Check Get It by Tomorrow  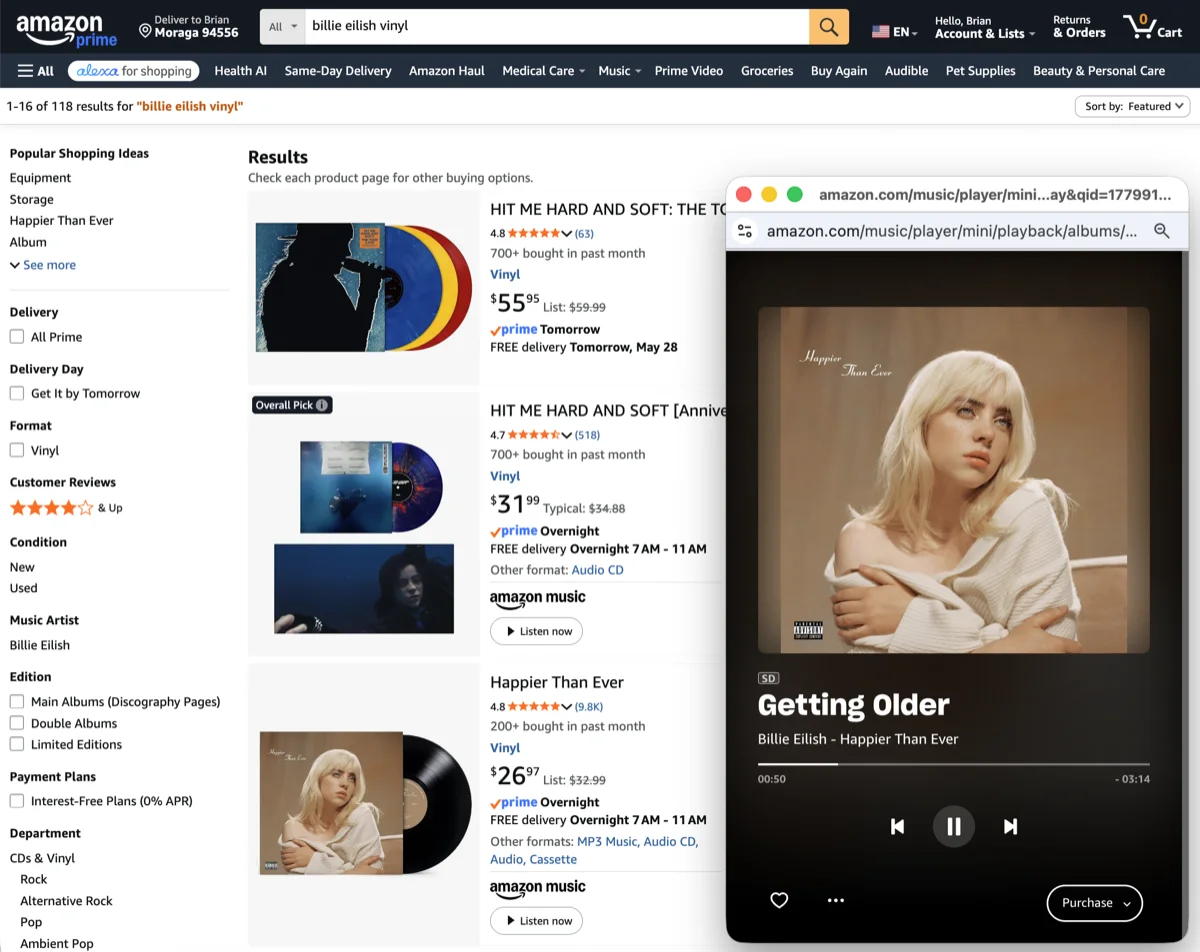(x=17, y=393)
